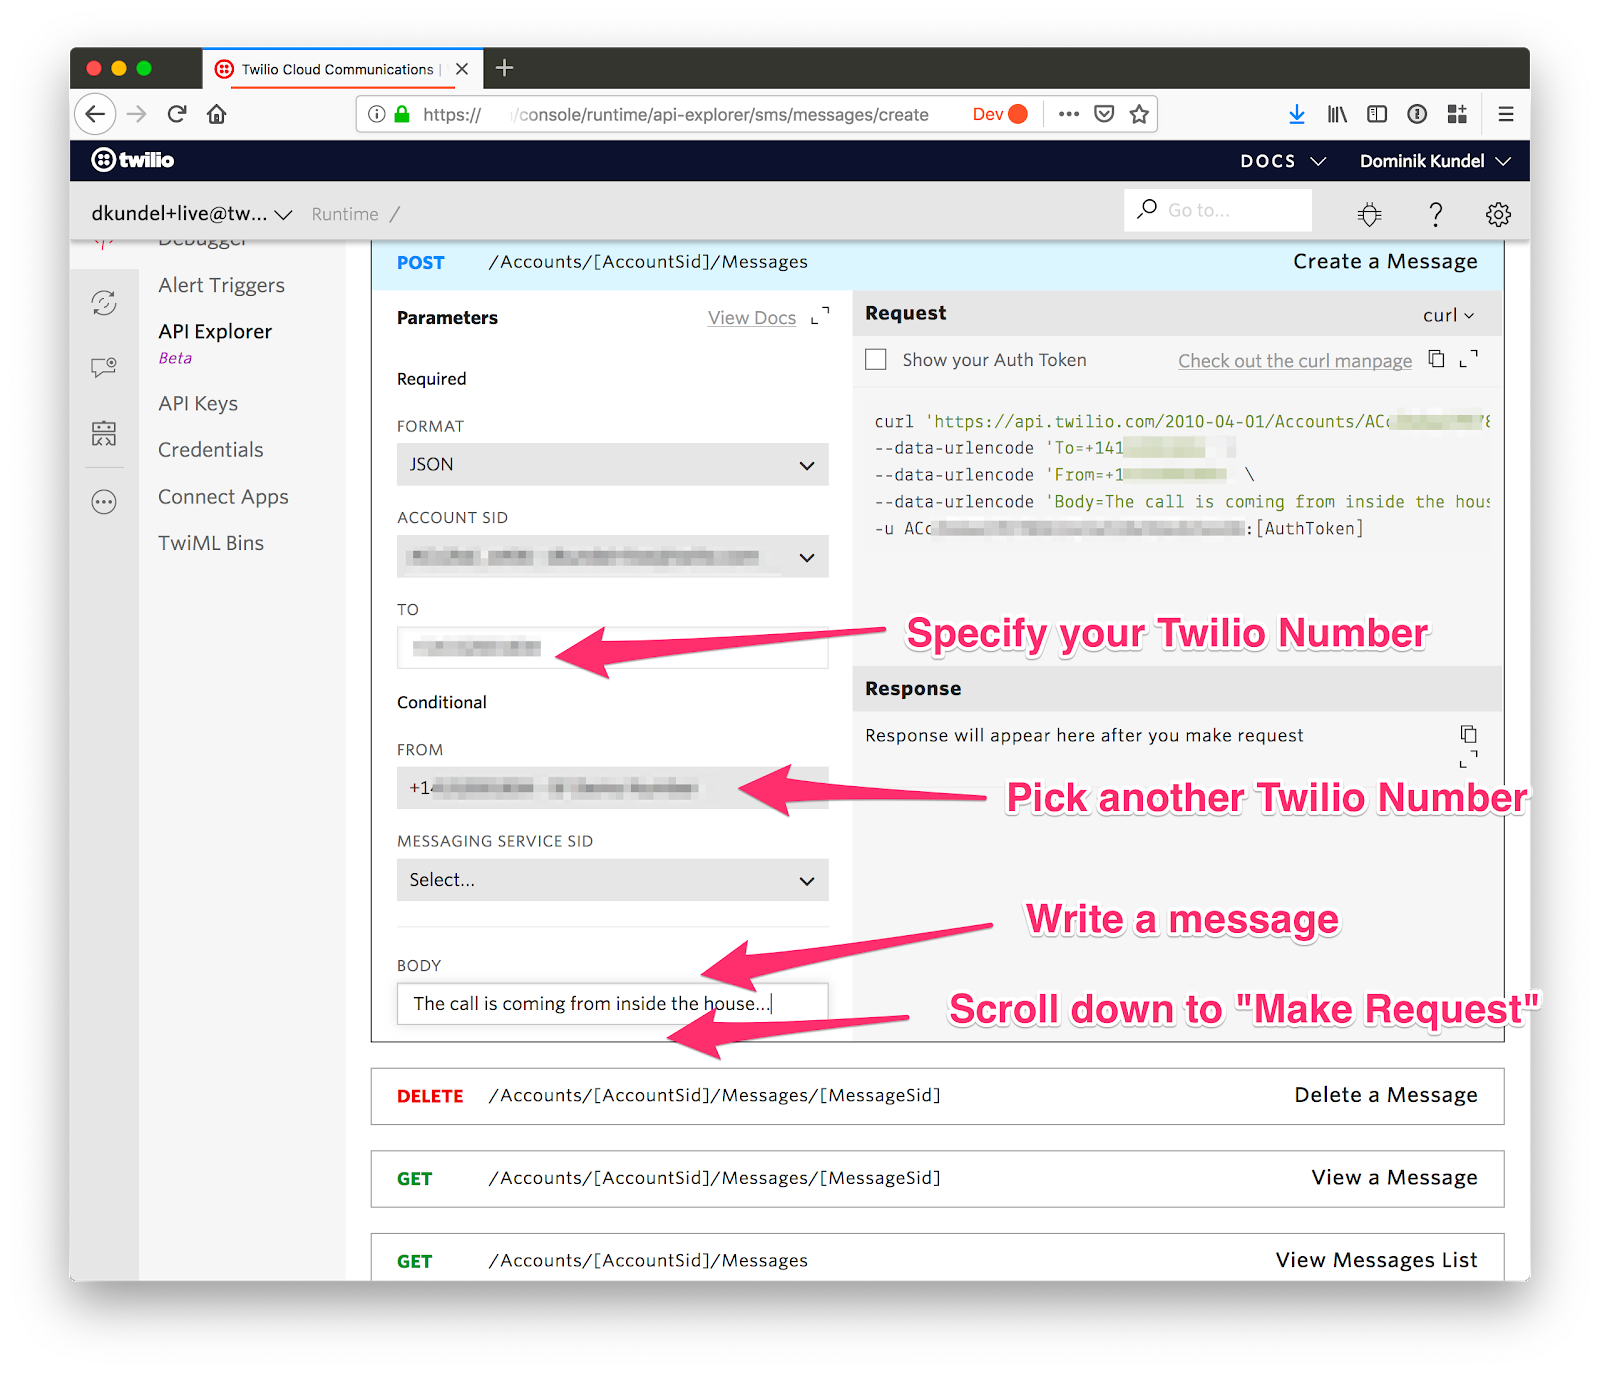
Task: Open API Keys in sidebar
Action: click(x=198, y=403)
